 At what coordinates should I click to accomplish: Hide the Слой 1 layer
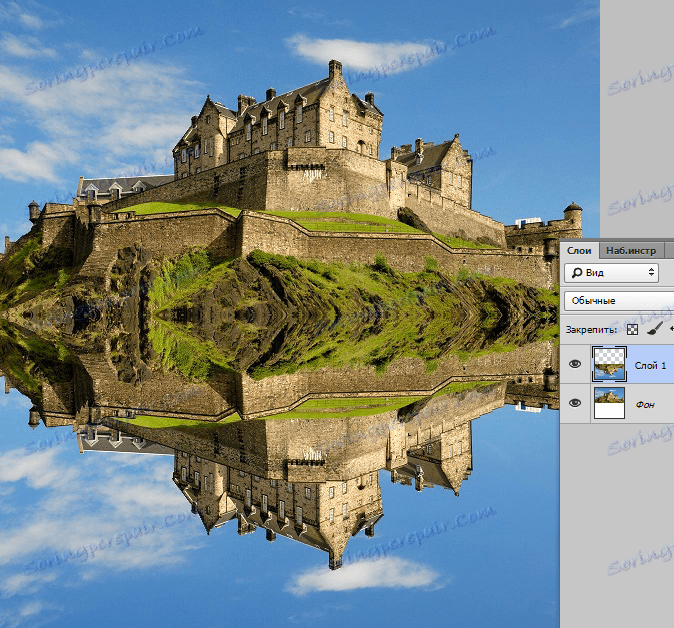[575, 364]
